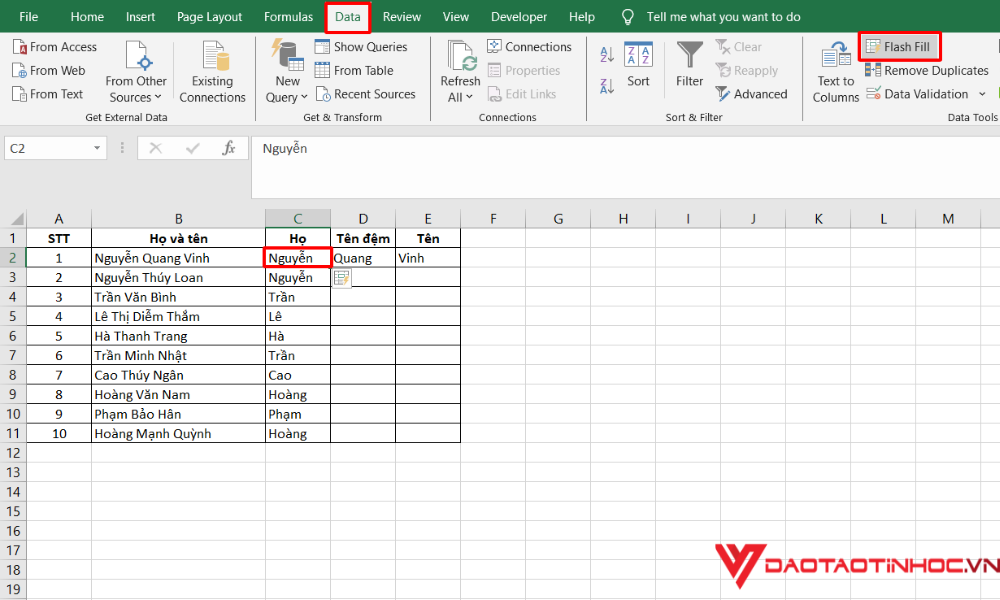Image resolution: width=1000 pixels, height=600 pixels.
Task: Click the Properties button
Action: click(x=524, y=70)
